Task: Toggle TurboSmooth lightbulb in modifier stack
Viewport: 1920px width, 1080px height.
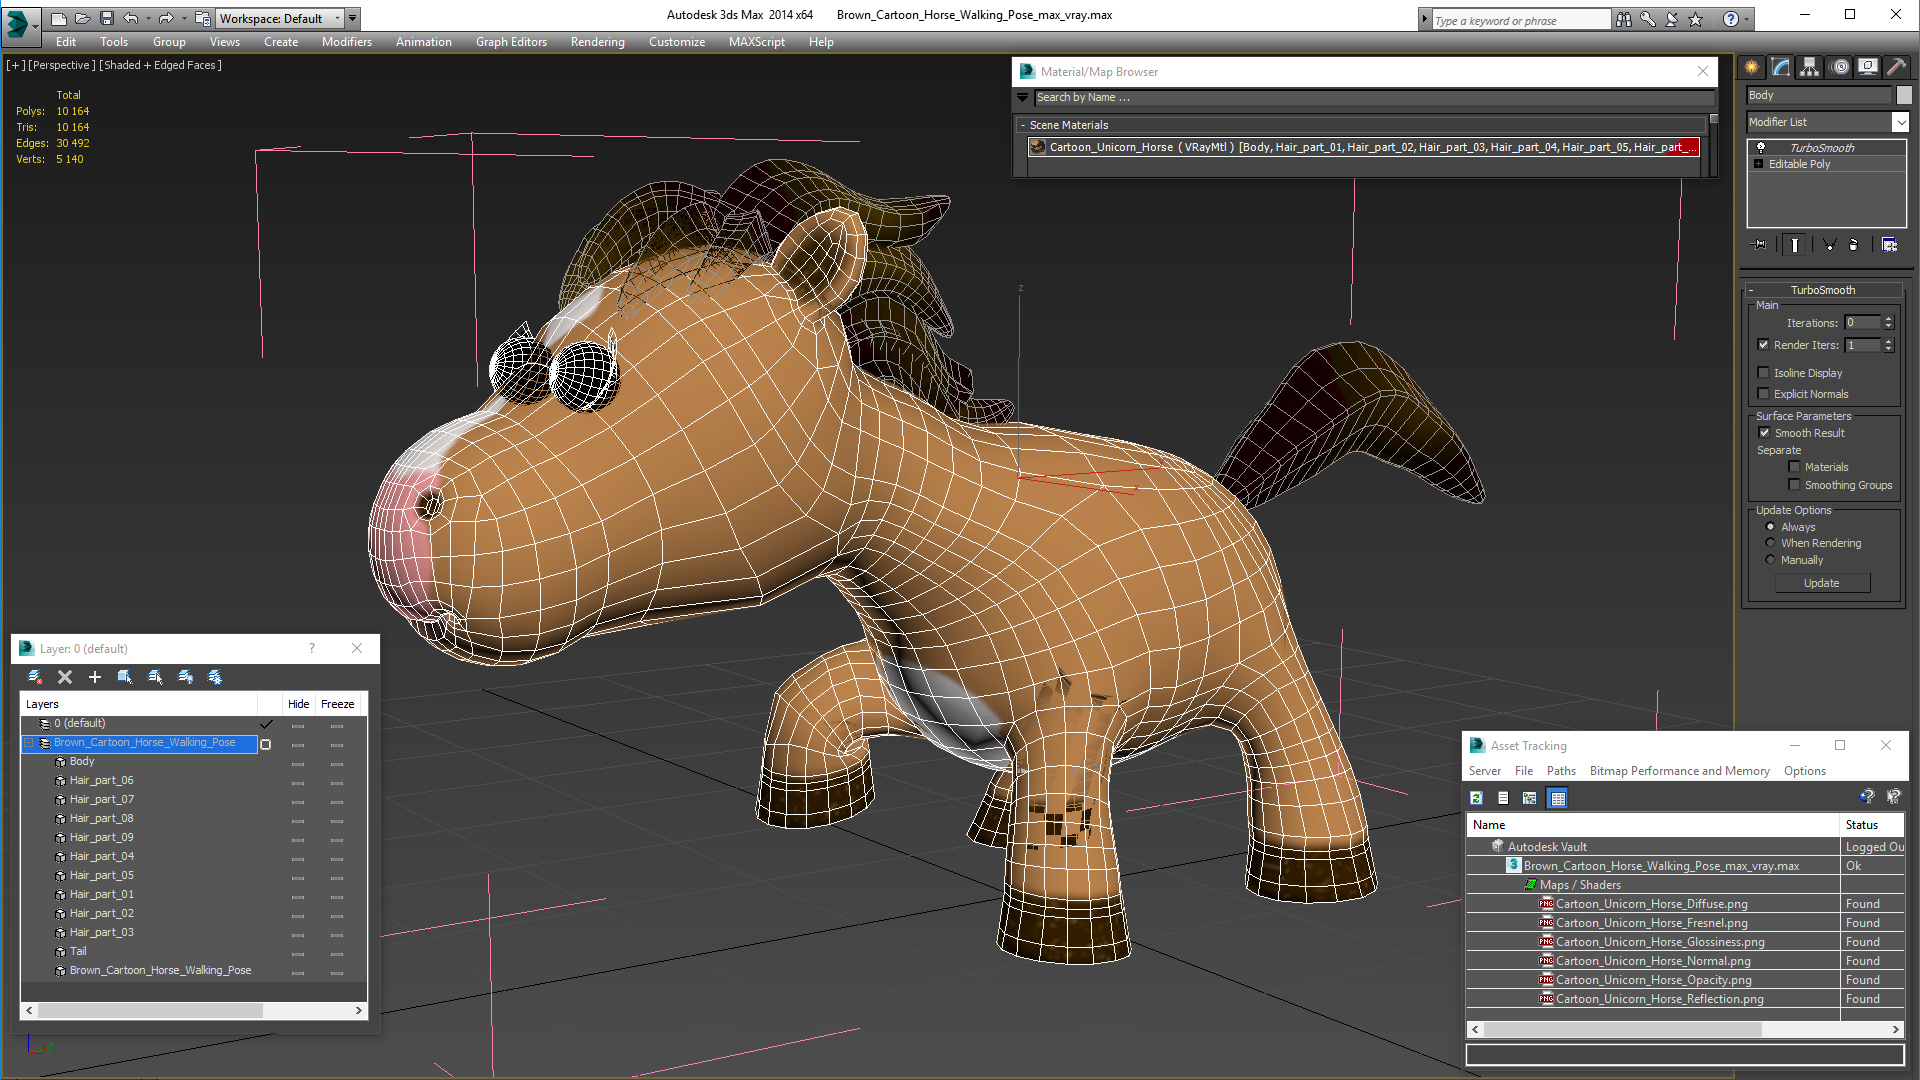Action: point(1761,147)
